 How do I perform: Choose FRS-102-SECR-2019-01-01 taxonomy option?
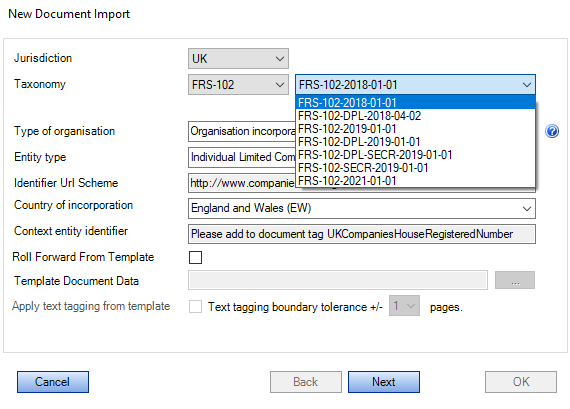pyautogui.click(x=415, y=168)
